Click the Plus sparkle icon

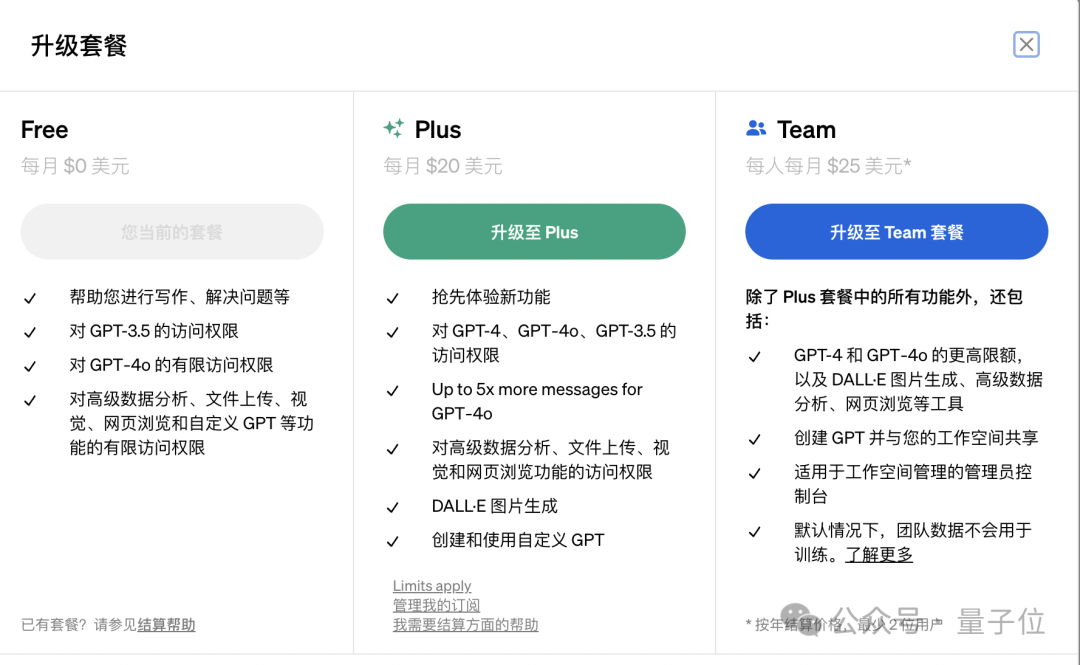(394, 128)
